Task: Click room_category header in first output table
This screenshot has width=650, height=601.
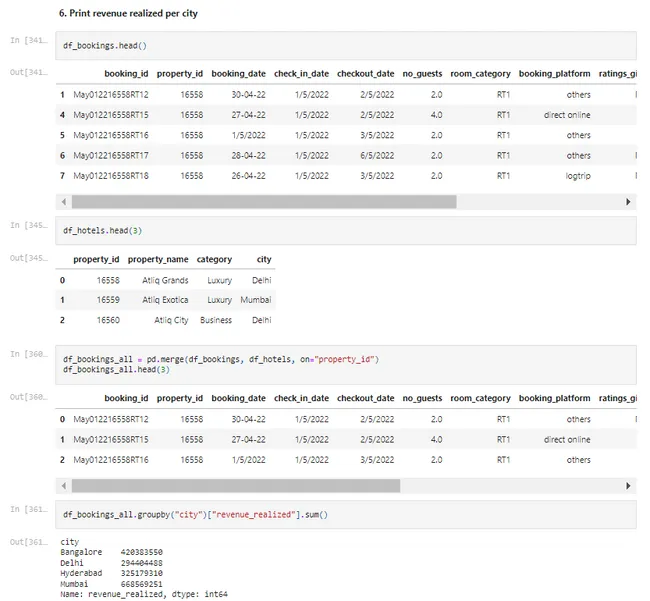Action: coord(480,74)
